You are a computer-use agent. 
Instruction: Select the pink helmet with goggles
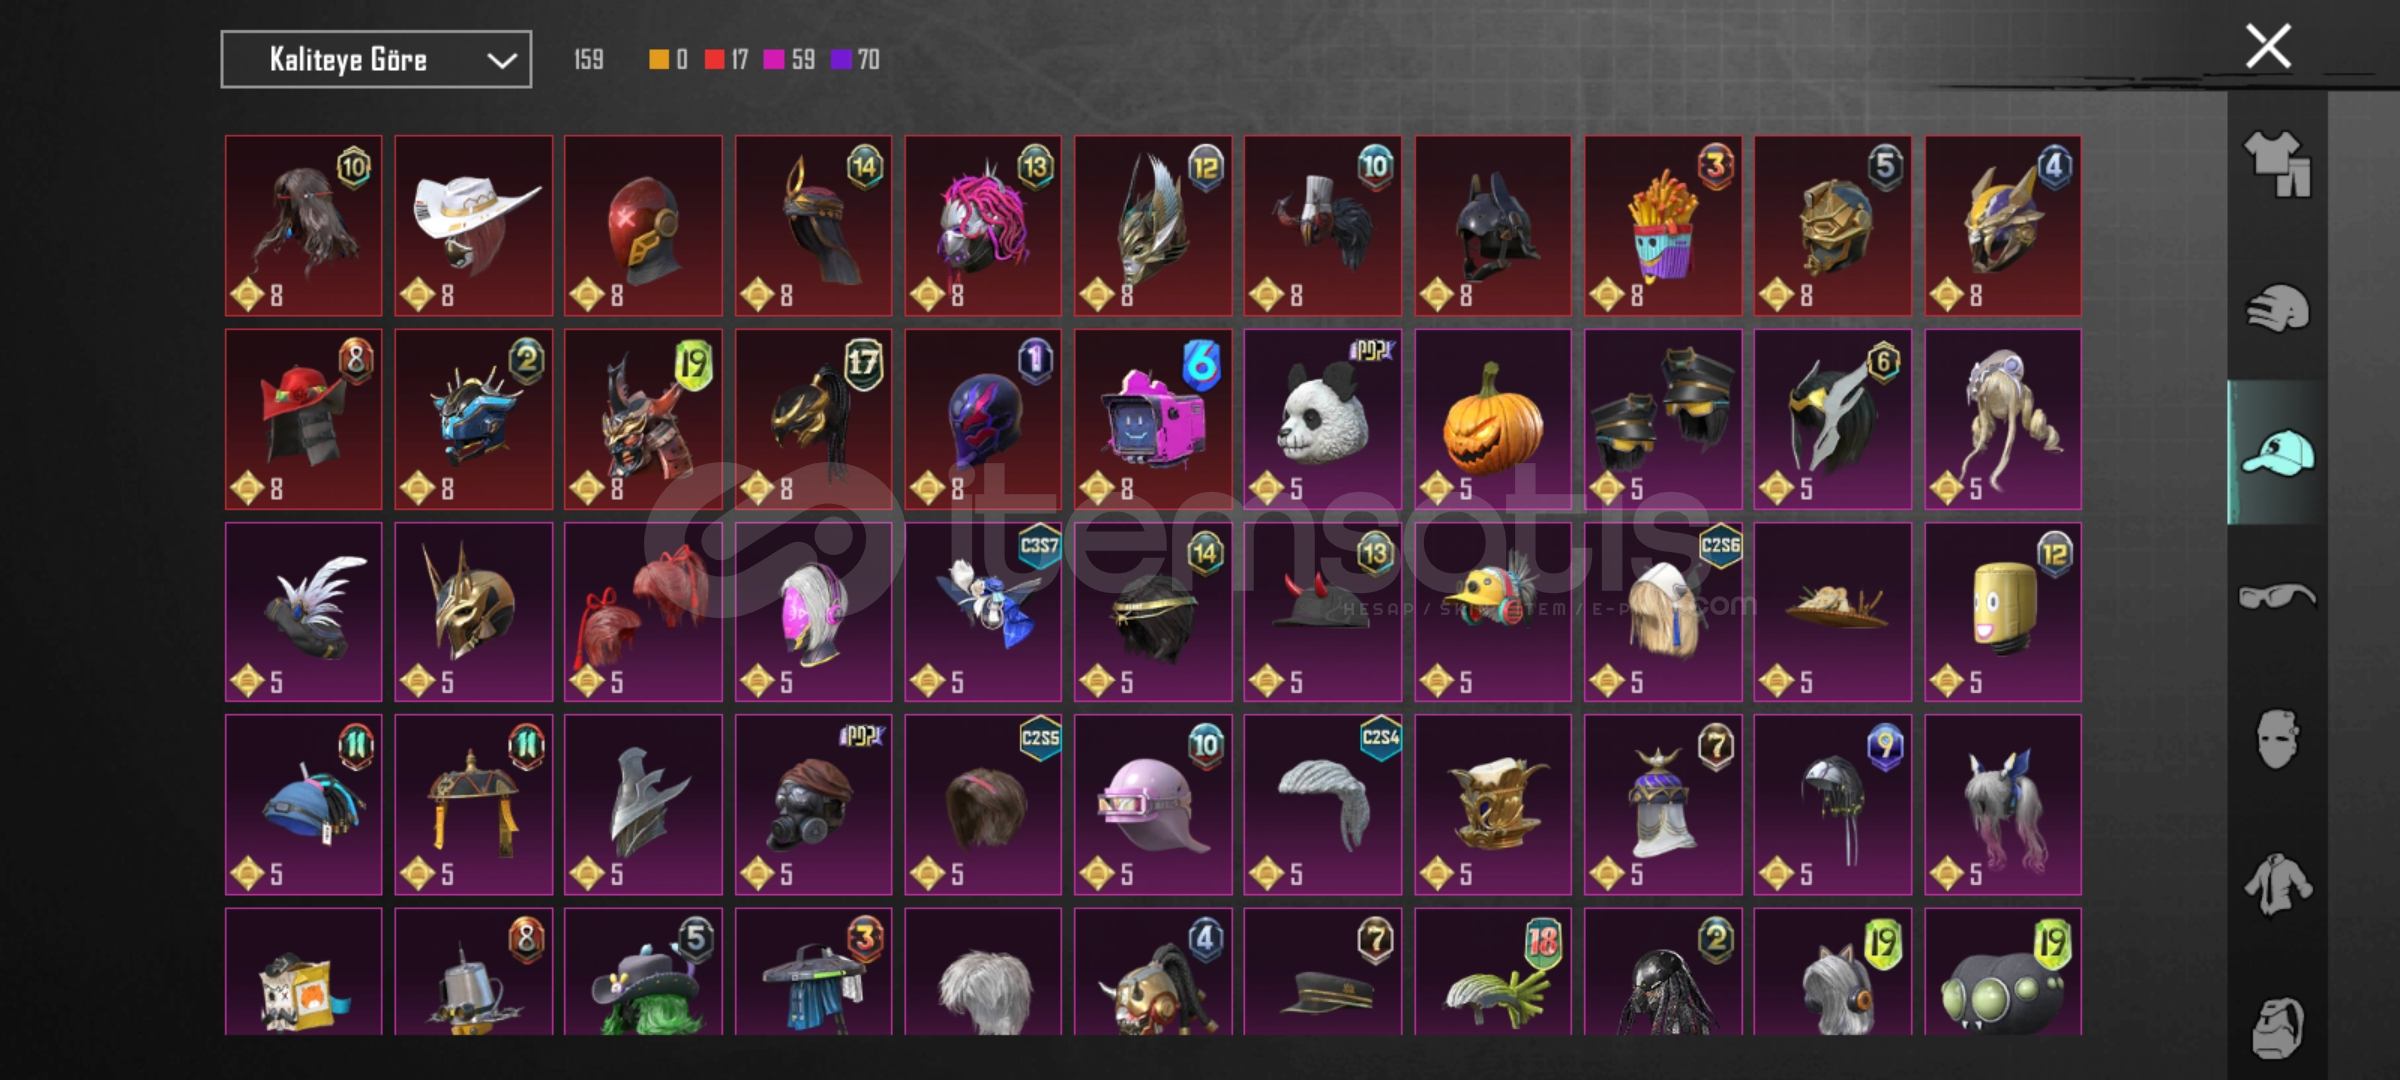point(1153,804)
